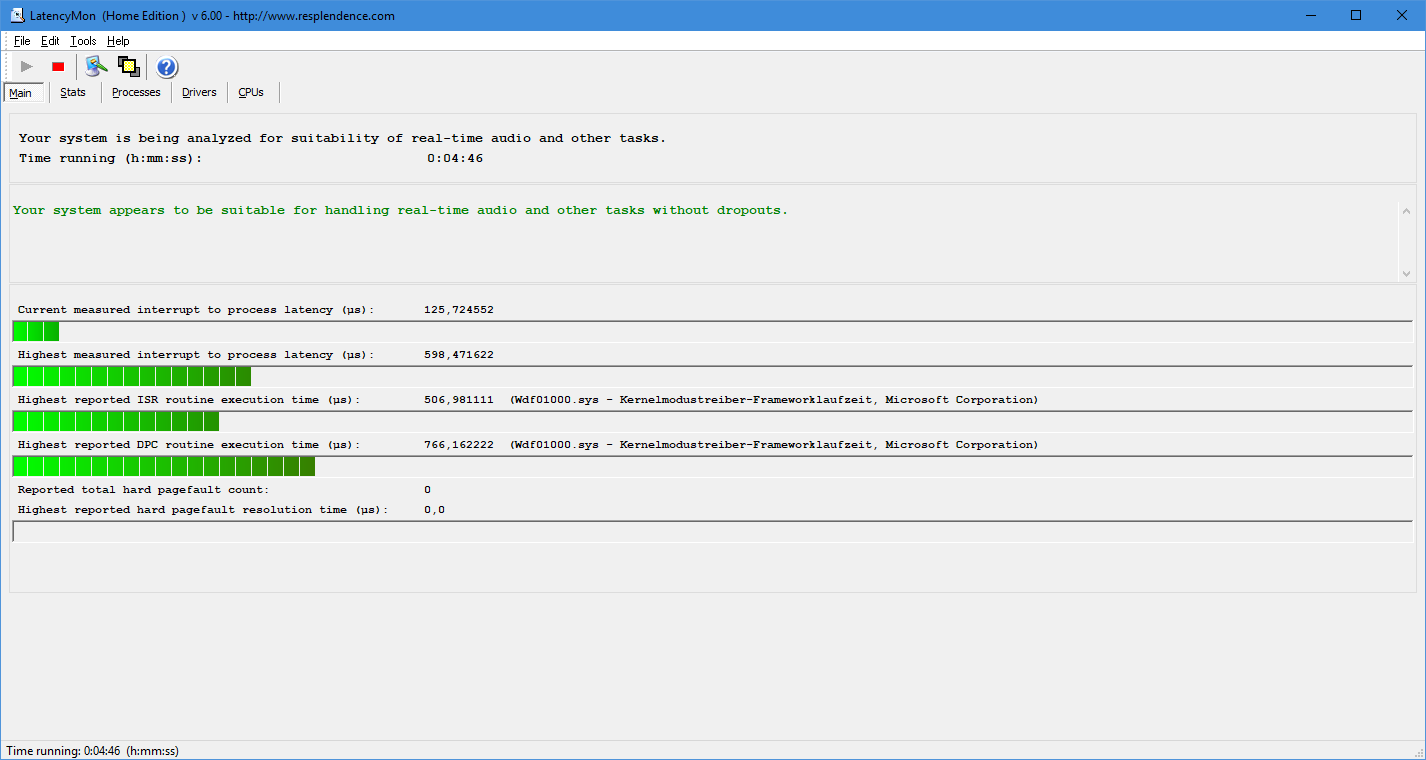The height and width of the screenshot is (760, 1426).
Task: Open the Help menu
Action: tap(118, 41)
